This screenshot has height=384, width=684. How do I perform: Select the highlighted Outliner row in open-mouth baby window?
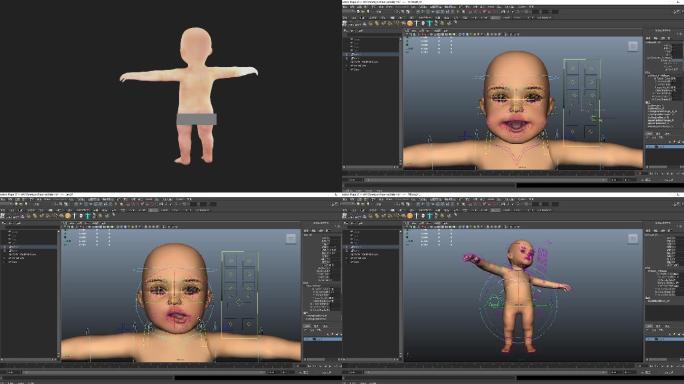[x=371, y=55]
